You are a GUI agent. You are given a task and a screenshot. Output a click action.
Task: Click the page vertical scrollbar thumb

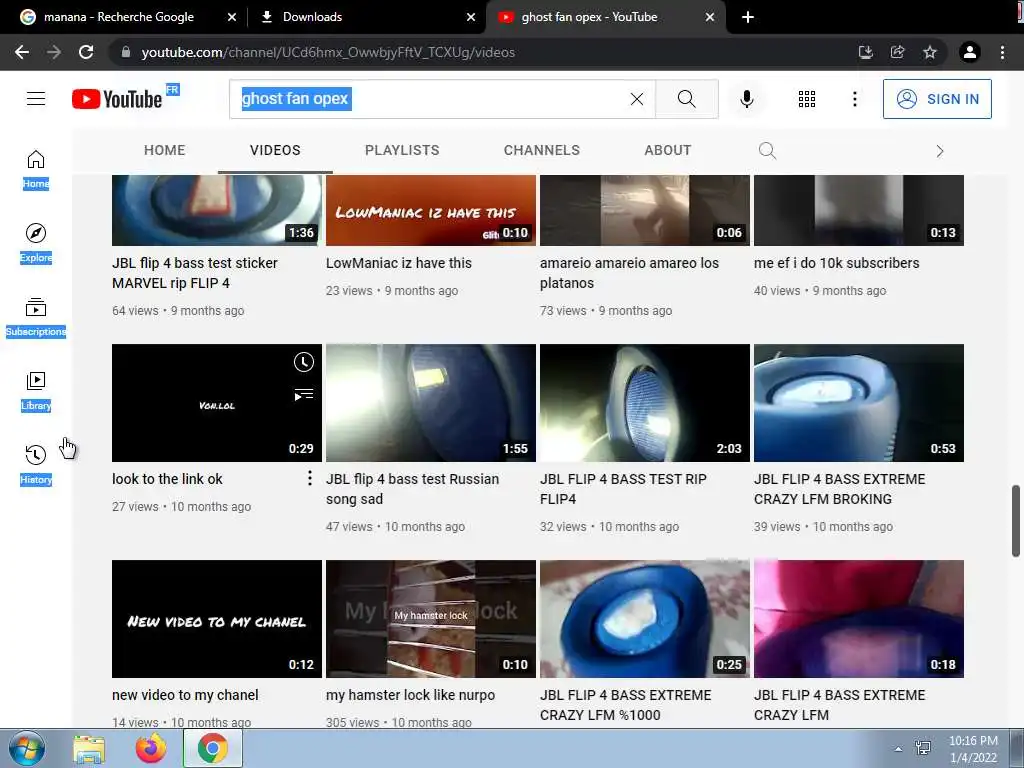[1016, 520]
